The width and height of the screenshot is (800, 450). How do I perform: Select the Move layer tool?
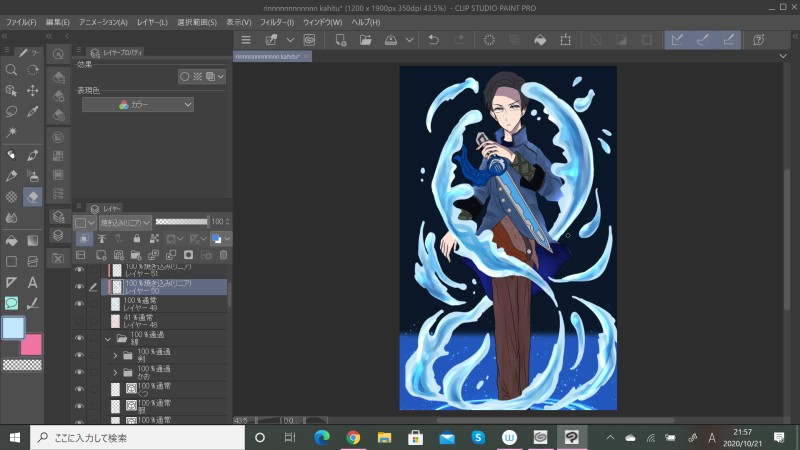point(32,91)
